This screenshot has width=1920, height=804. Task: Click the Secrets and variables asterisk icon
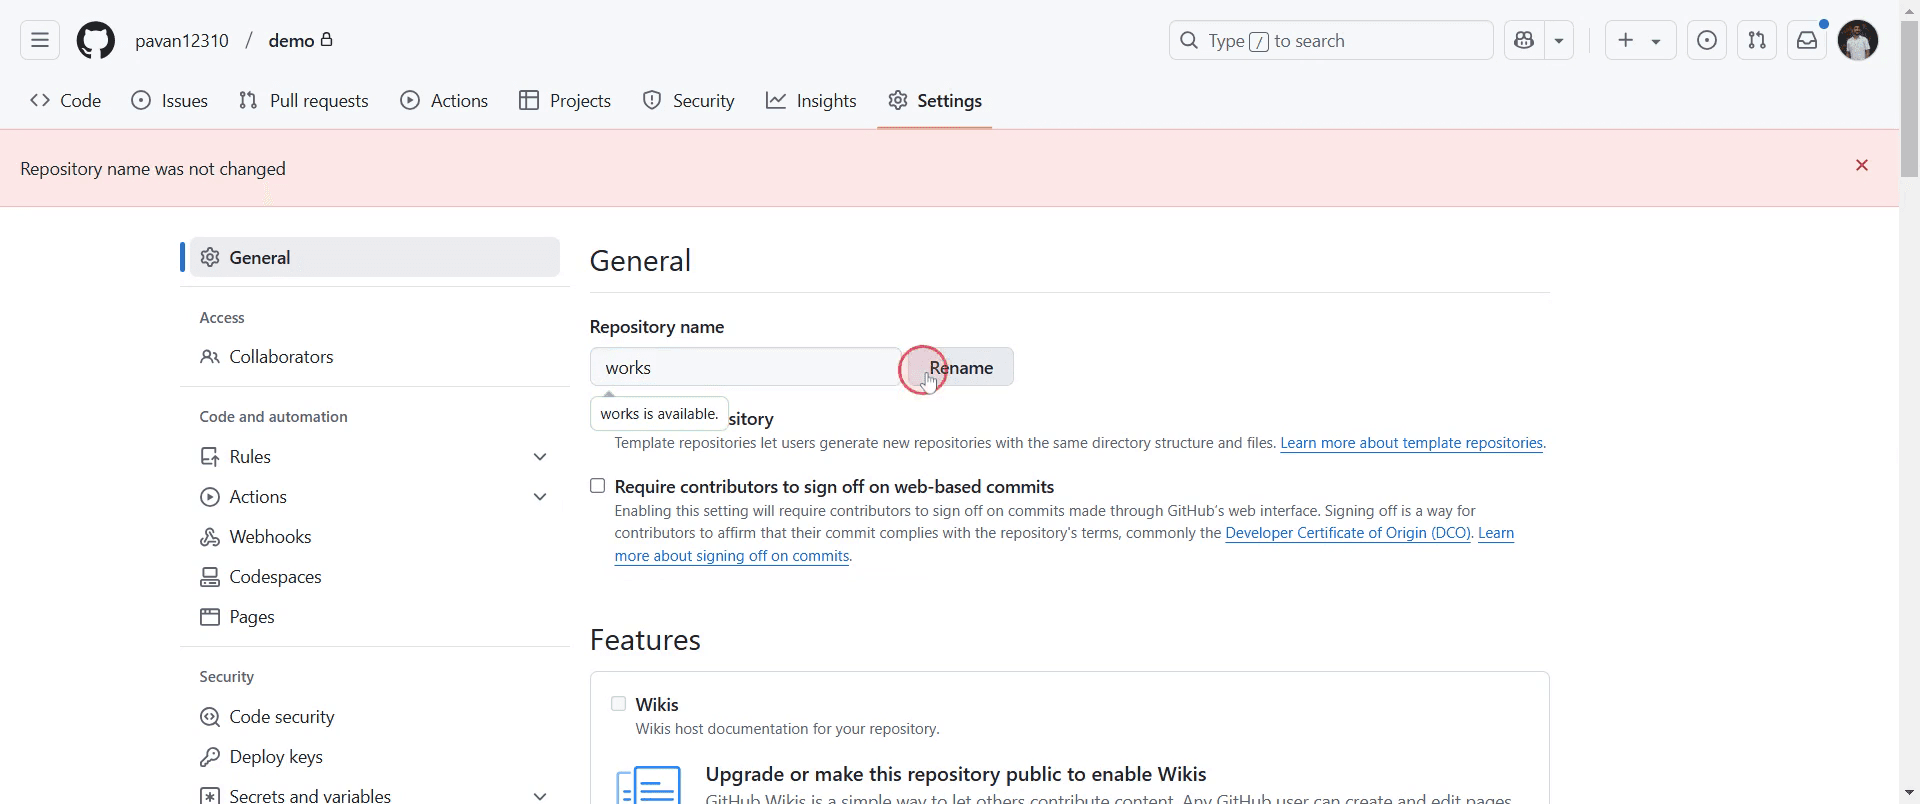[x=210, y=796]
